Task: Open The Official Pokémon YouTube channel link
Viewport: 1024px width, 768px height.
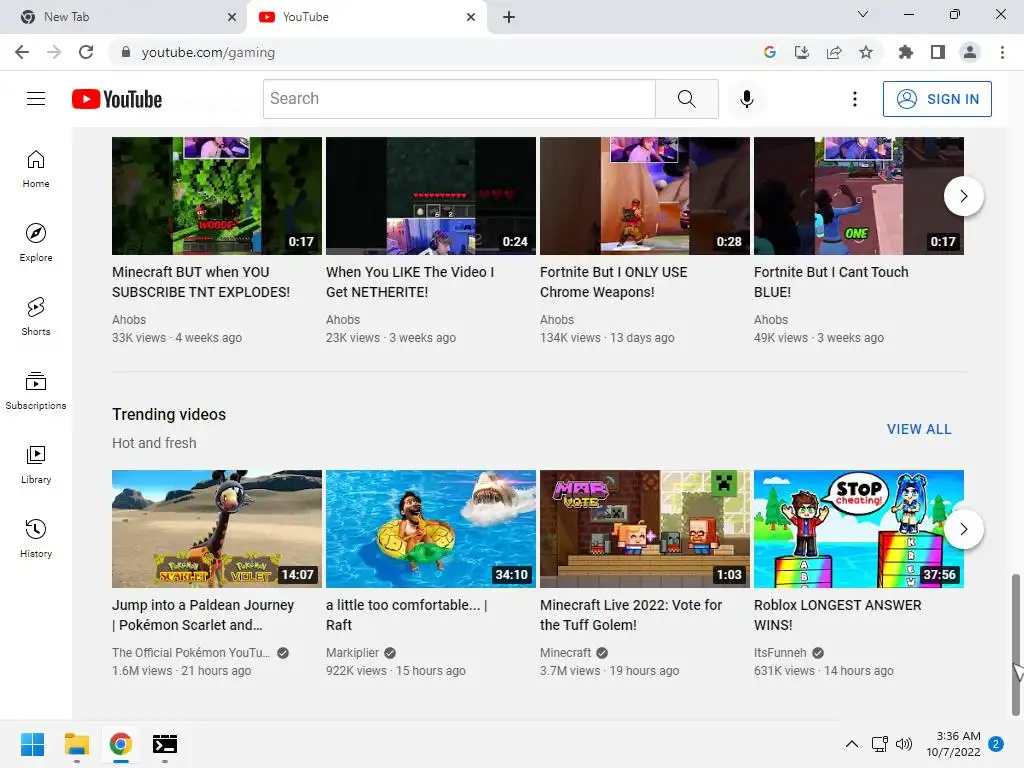Action: 191,652
